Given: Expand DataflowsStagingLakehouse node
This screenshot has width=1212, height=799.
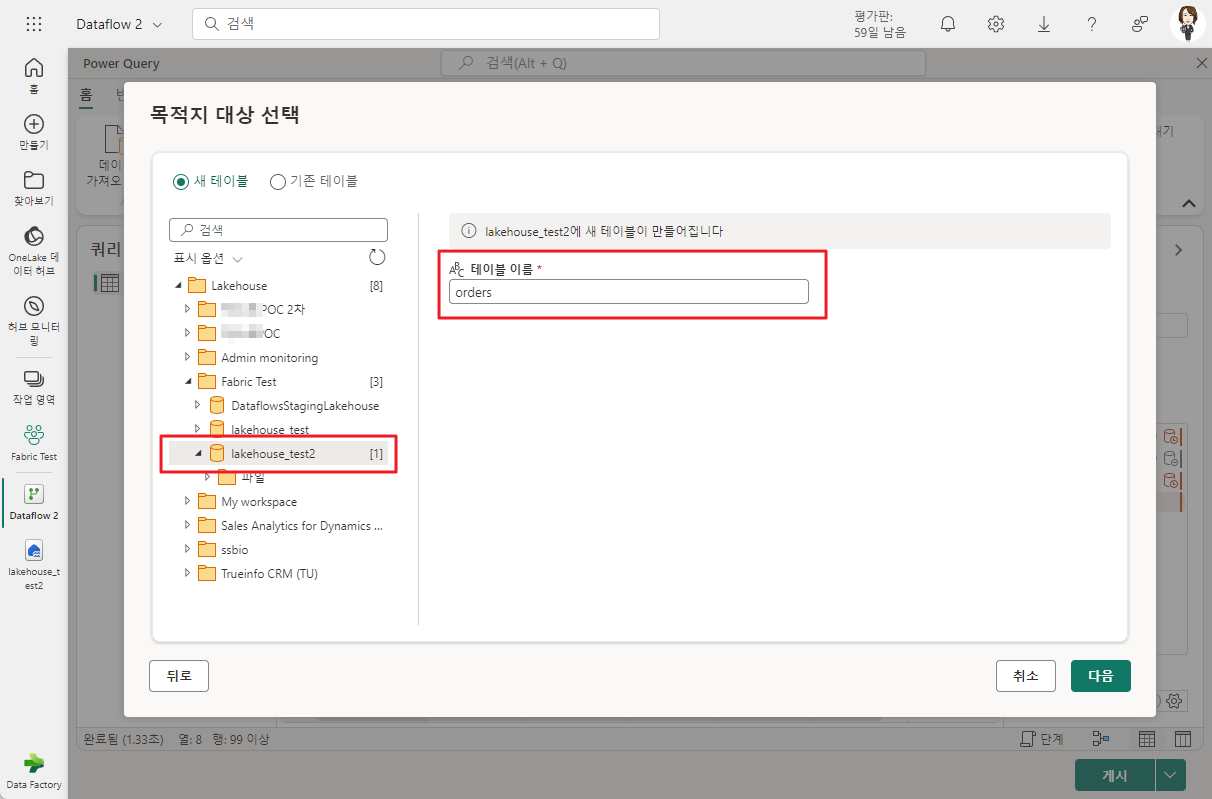Looking at the screenshot, I should [197, 405].
